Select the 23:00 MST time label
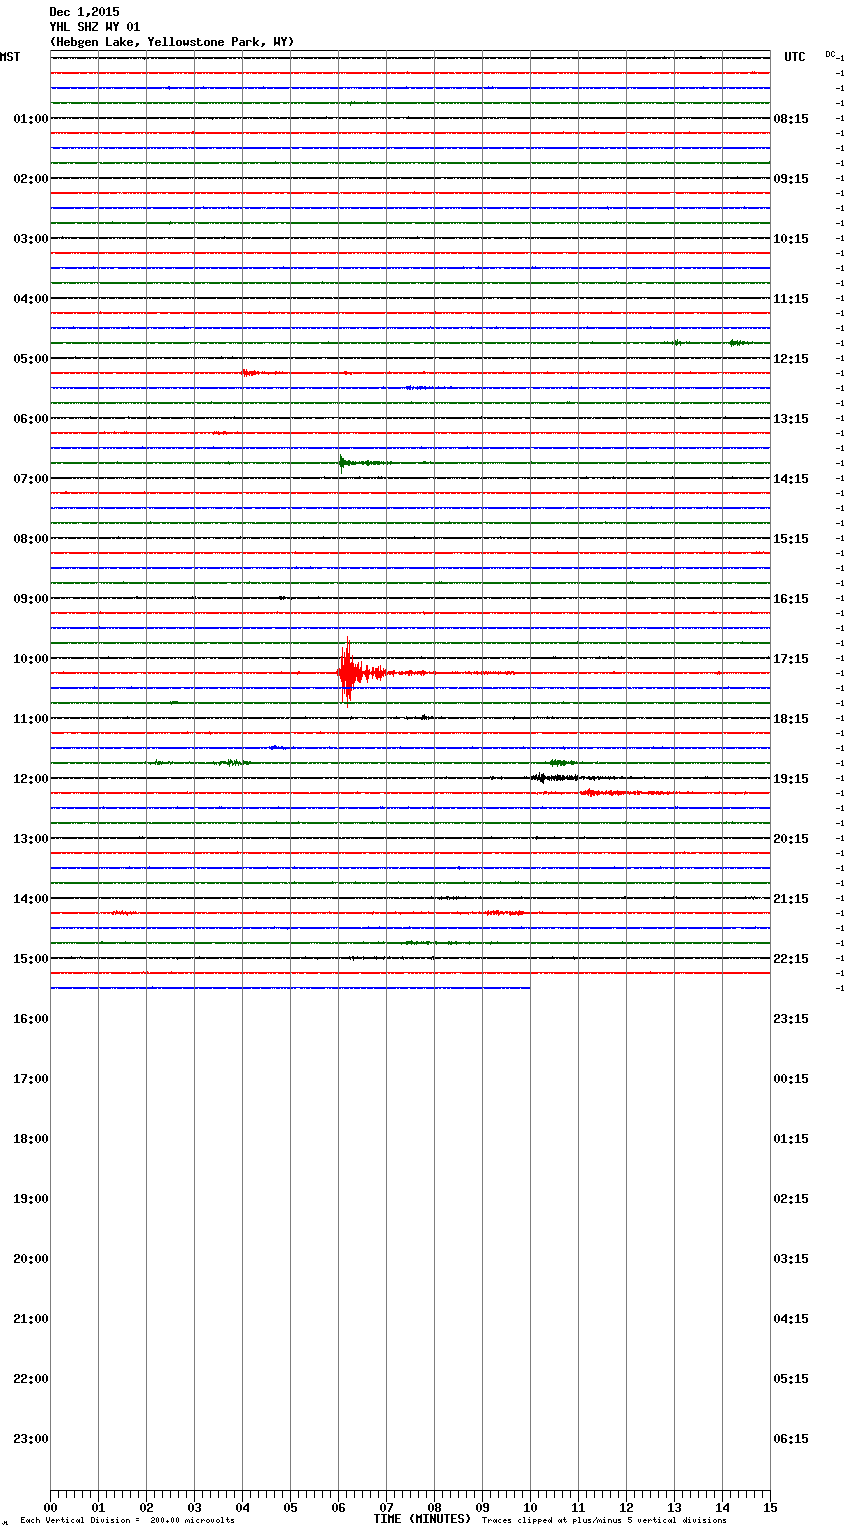The image size is (850, 1534). click(x=31, y=1439)
